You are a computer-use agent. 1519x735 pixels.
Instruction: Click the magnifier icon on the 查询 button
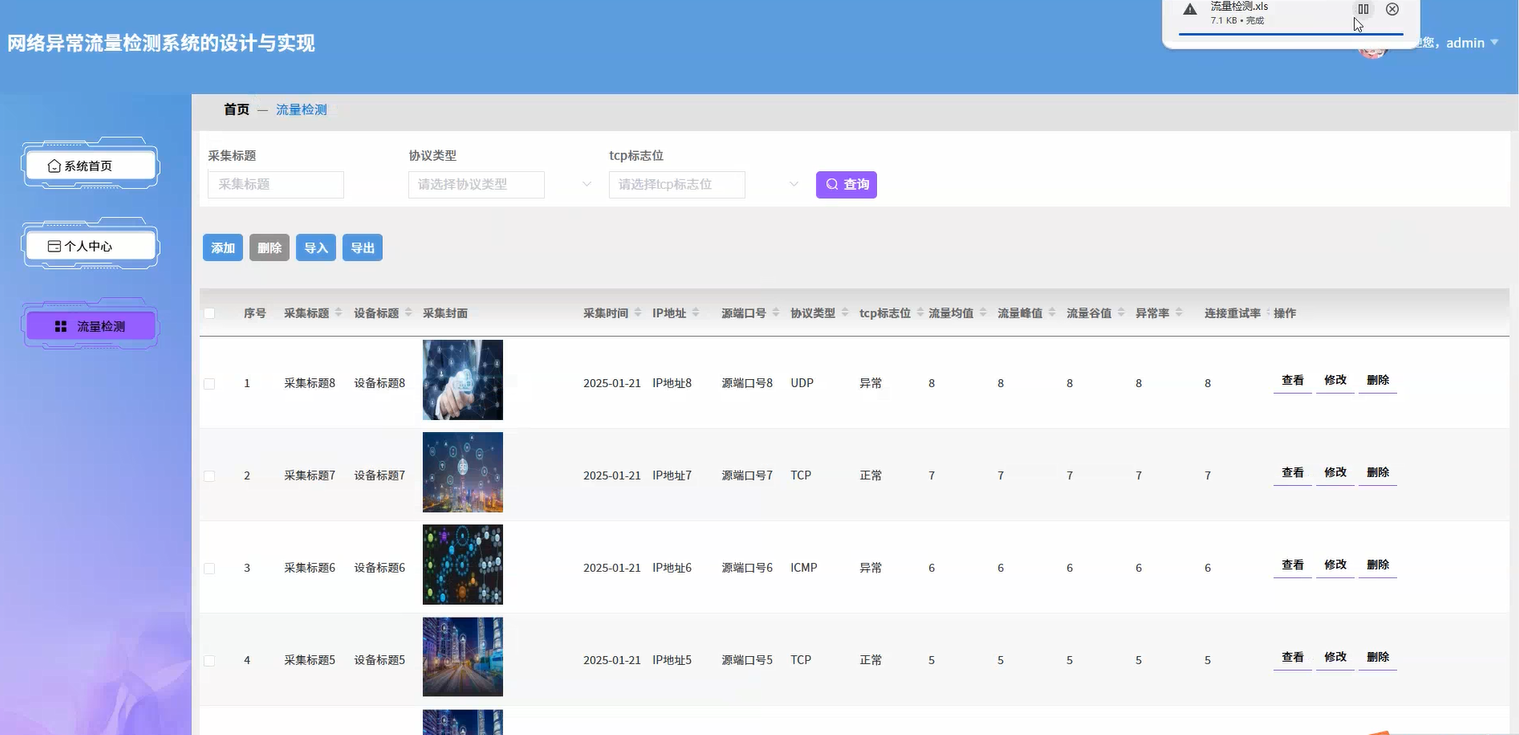pyautogui.click(x=830, y=184)
